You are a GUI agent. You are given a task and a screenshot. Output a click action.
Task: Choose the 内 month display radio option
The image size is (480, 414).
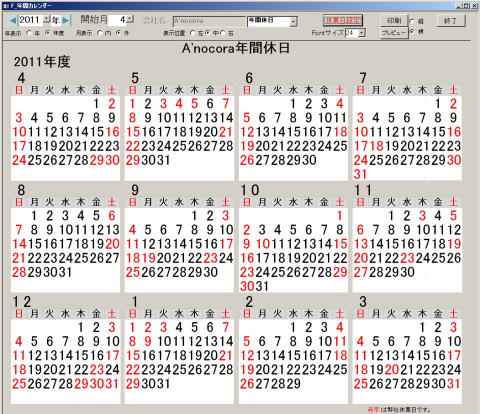click(100, 33)
